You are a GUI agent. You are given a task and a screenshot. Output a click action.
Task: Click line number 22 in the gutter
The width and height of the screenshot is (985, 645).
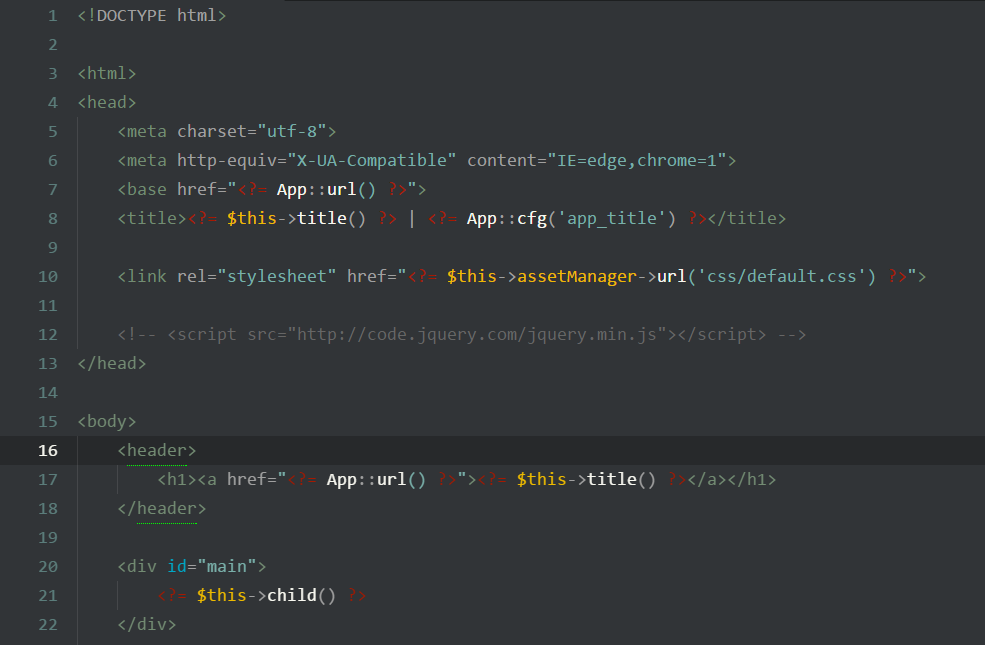coord(48,625)
